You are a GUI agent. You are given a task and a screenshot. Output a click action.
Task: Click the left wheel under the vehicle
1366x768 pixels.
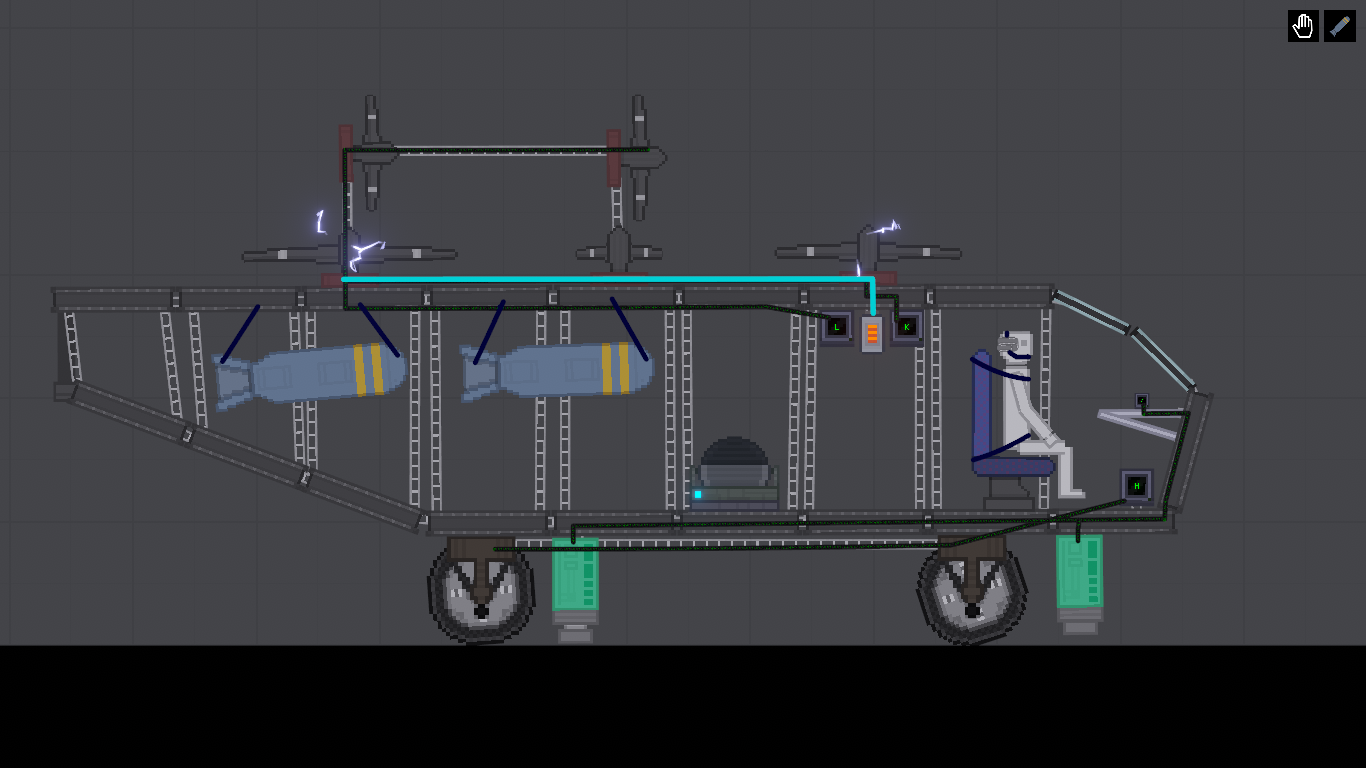click(x=481, y=593)
